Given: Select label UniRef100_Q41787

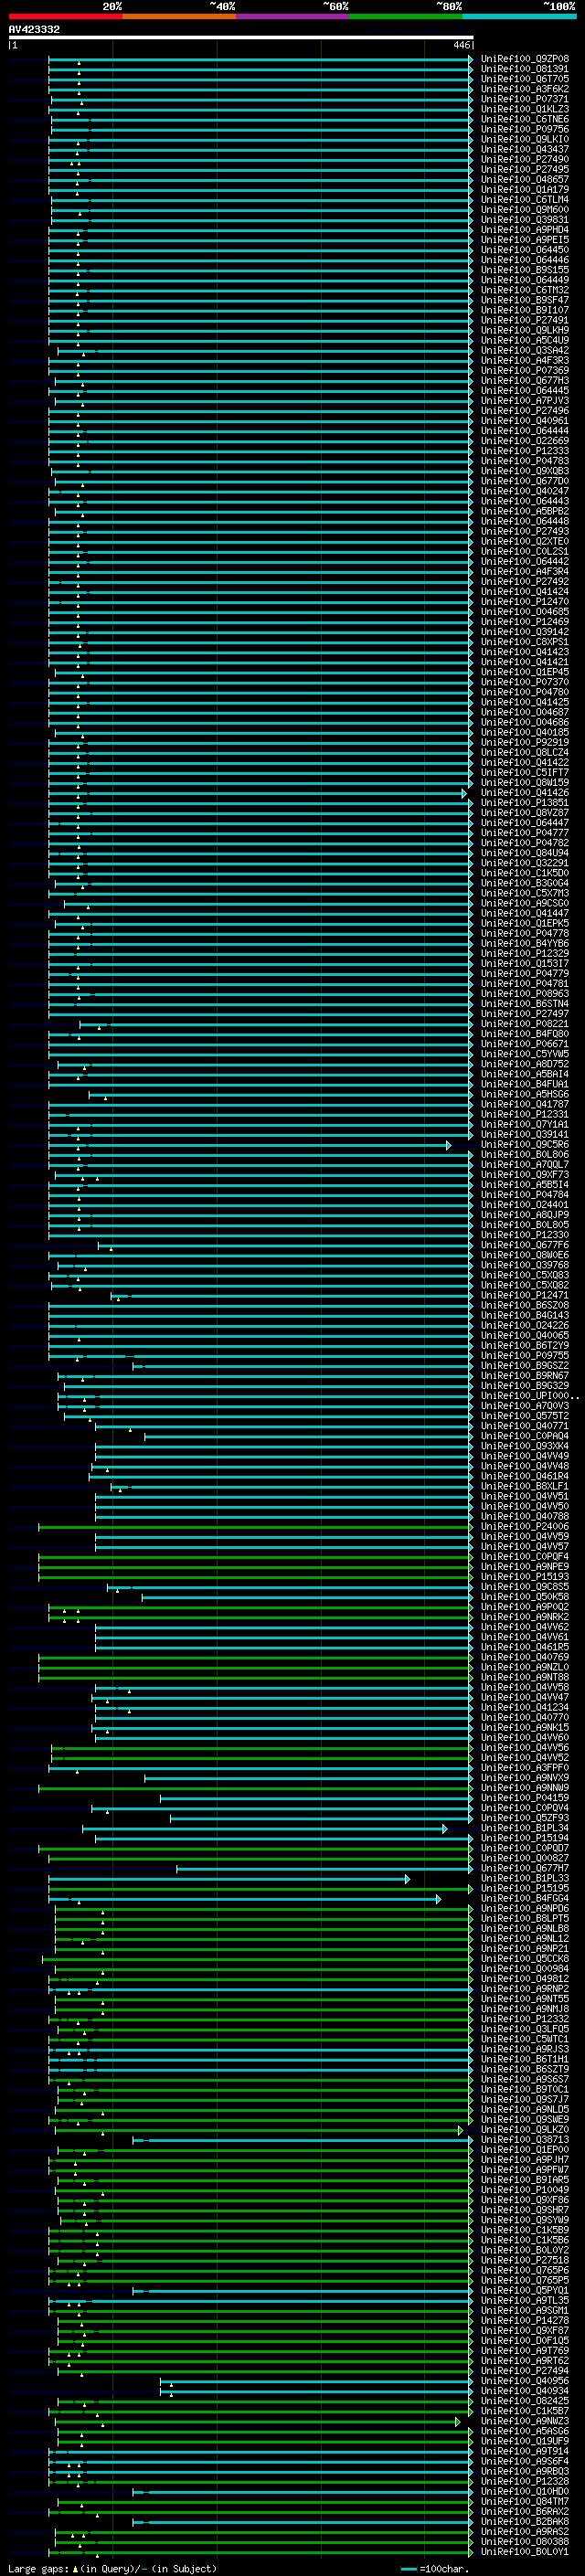Looking at the screenshot, I should [x=524, y=1104].
